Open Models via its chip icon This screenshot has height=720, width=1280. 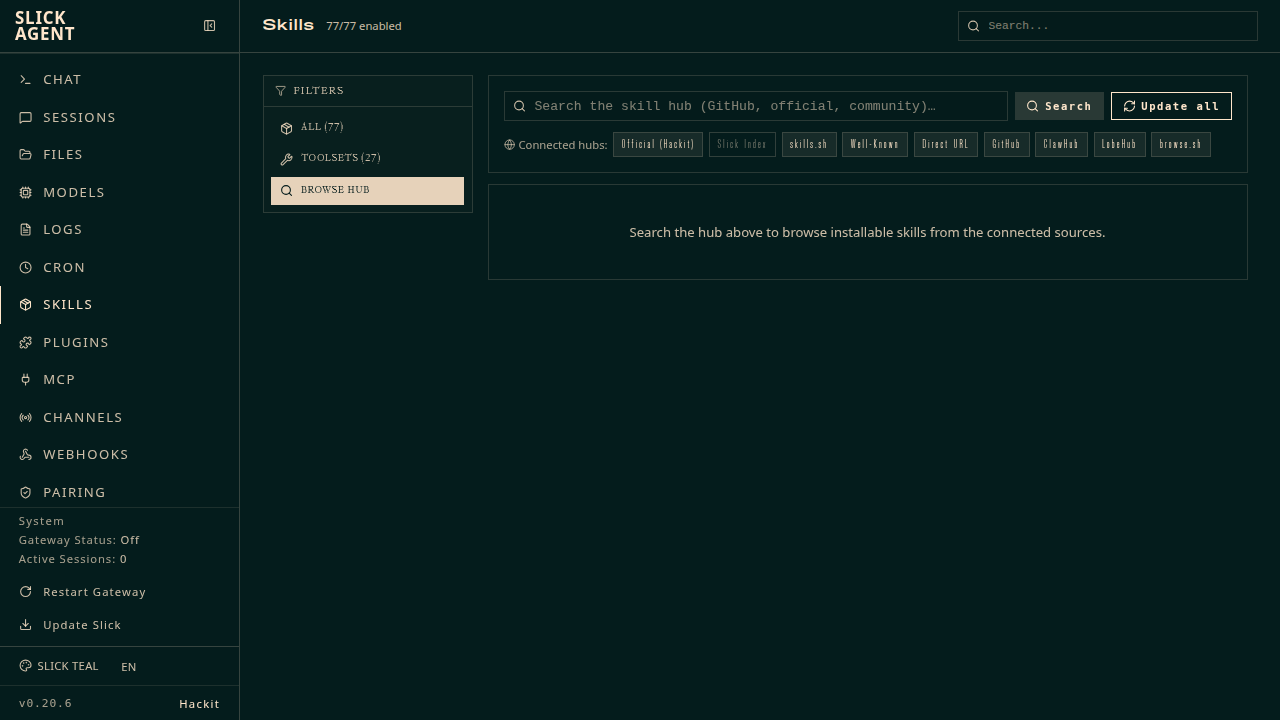25,193
